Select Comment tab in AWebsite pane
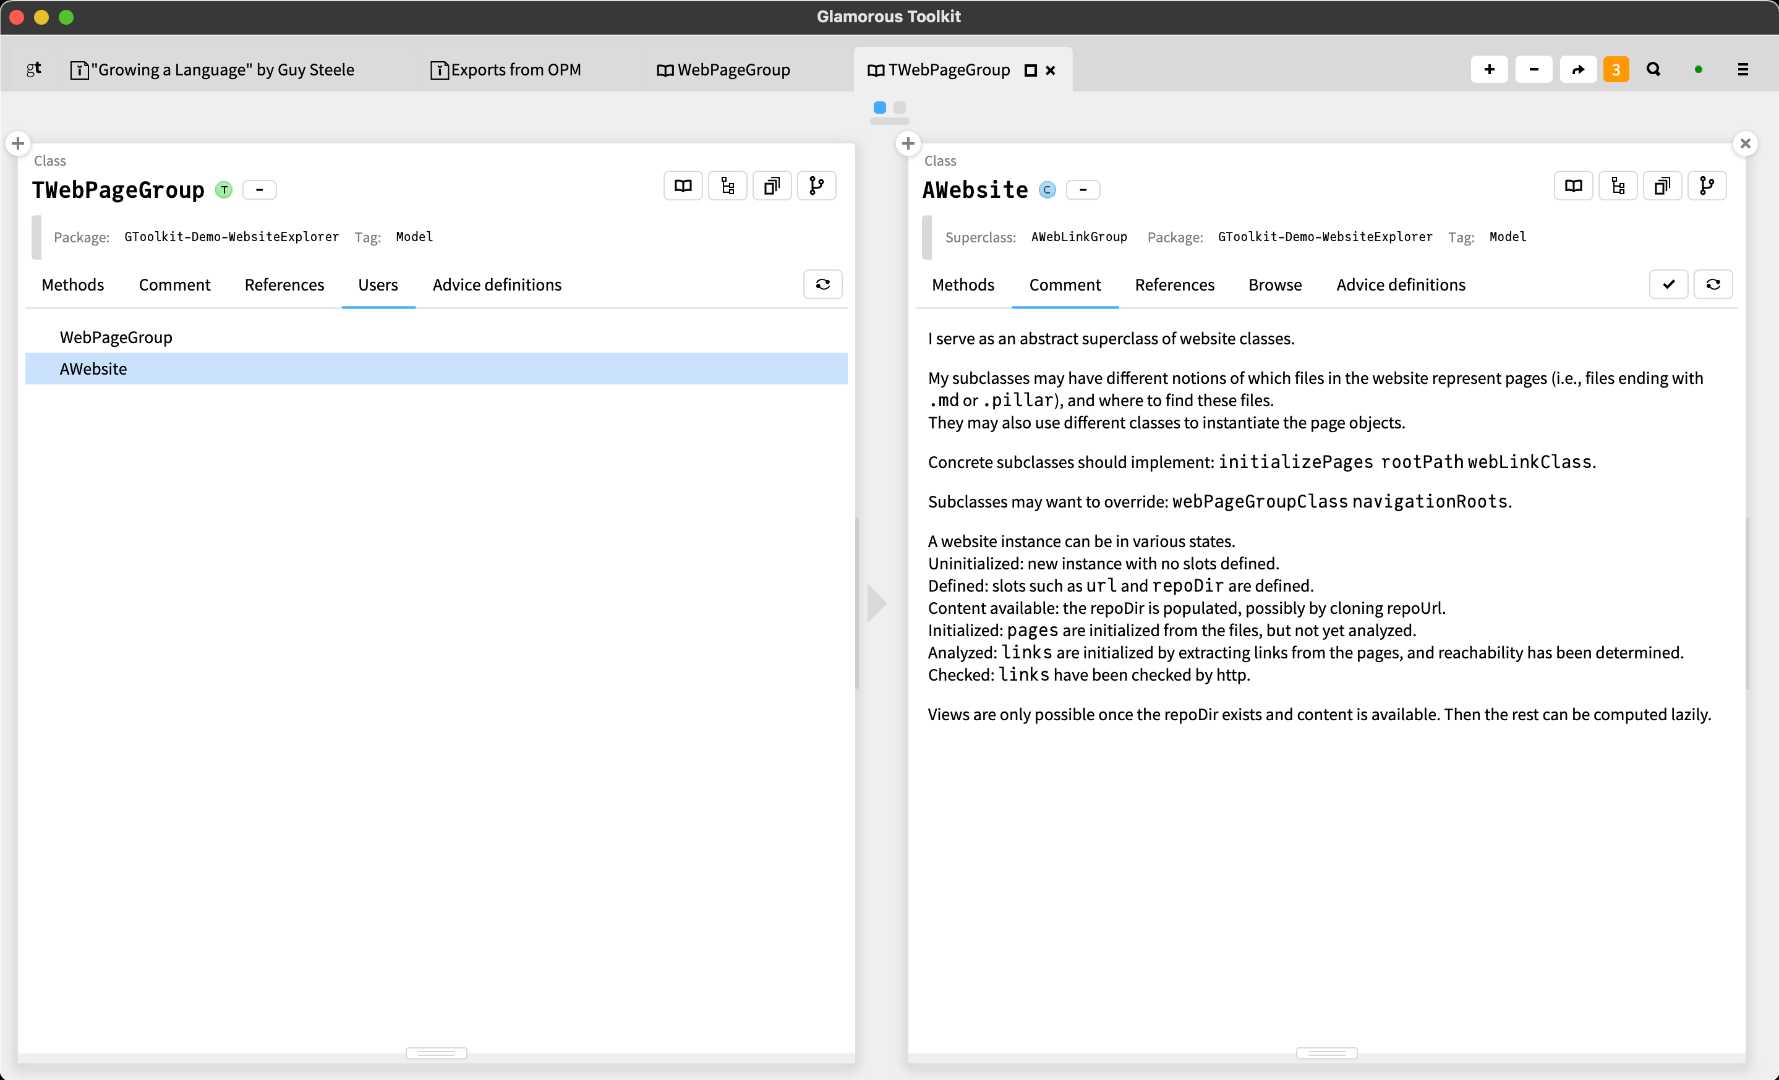Image resolution: width=1779 pixels, height=1080 pixels. [x=1065, y=285]
